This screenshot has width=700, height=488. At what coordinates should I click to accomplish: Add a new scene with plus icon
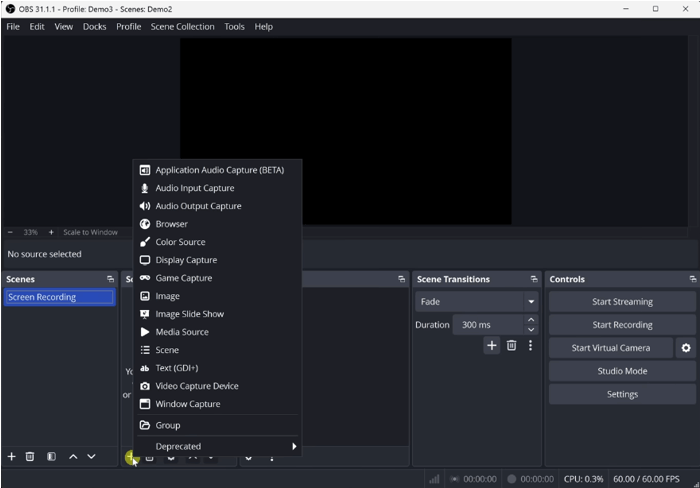click(x=12, y=457)
